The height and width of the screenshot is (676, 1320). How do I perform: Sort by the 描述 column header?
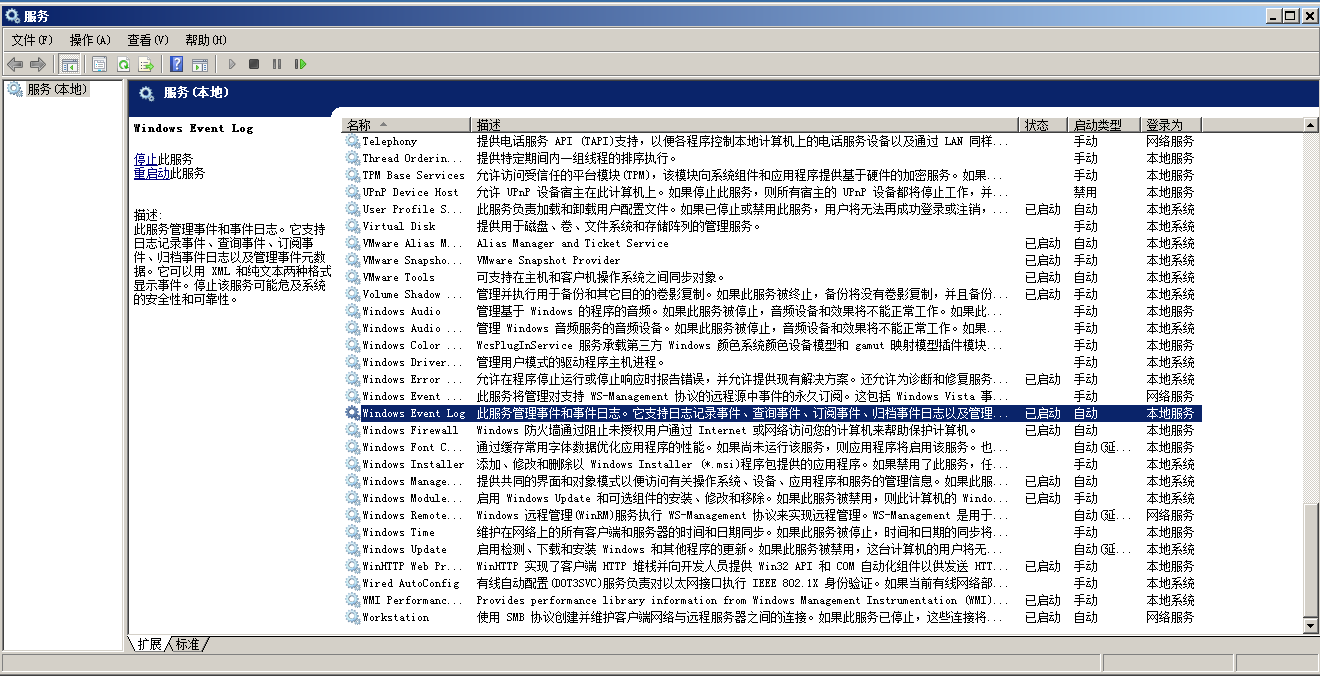point(745,125)
